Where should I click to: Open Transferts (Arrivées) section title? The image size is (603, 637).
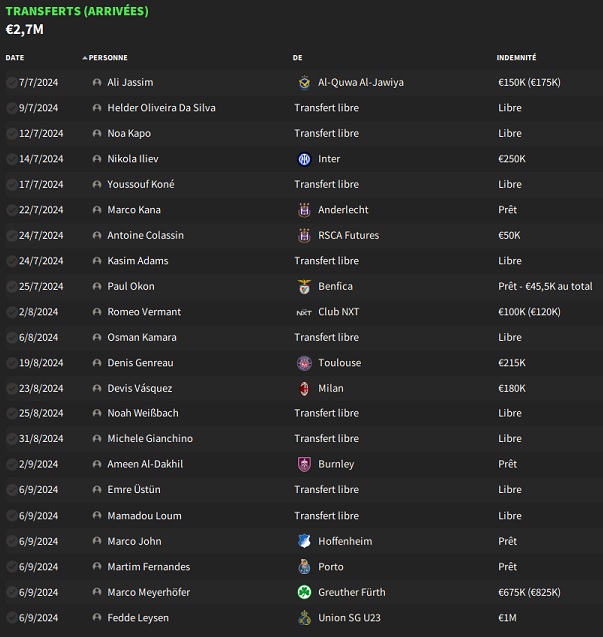click(x=77, y=11)
